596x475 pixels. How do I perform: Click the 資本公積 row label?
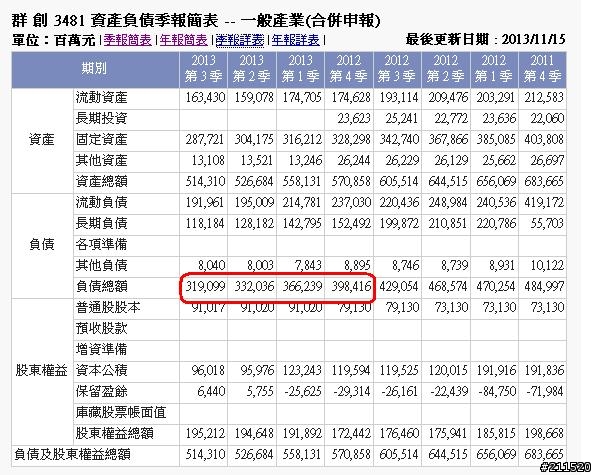click(x=101, y=370)
